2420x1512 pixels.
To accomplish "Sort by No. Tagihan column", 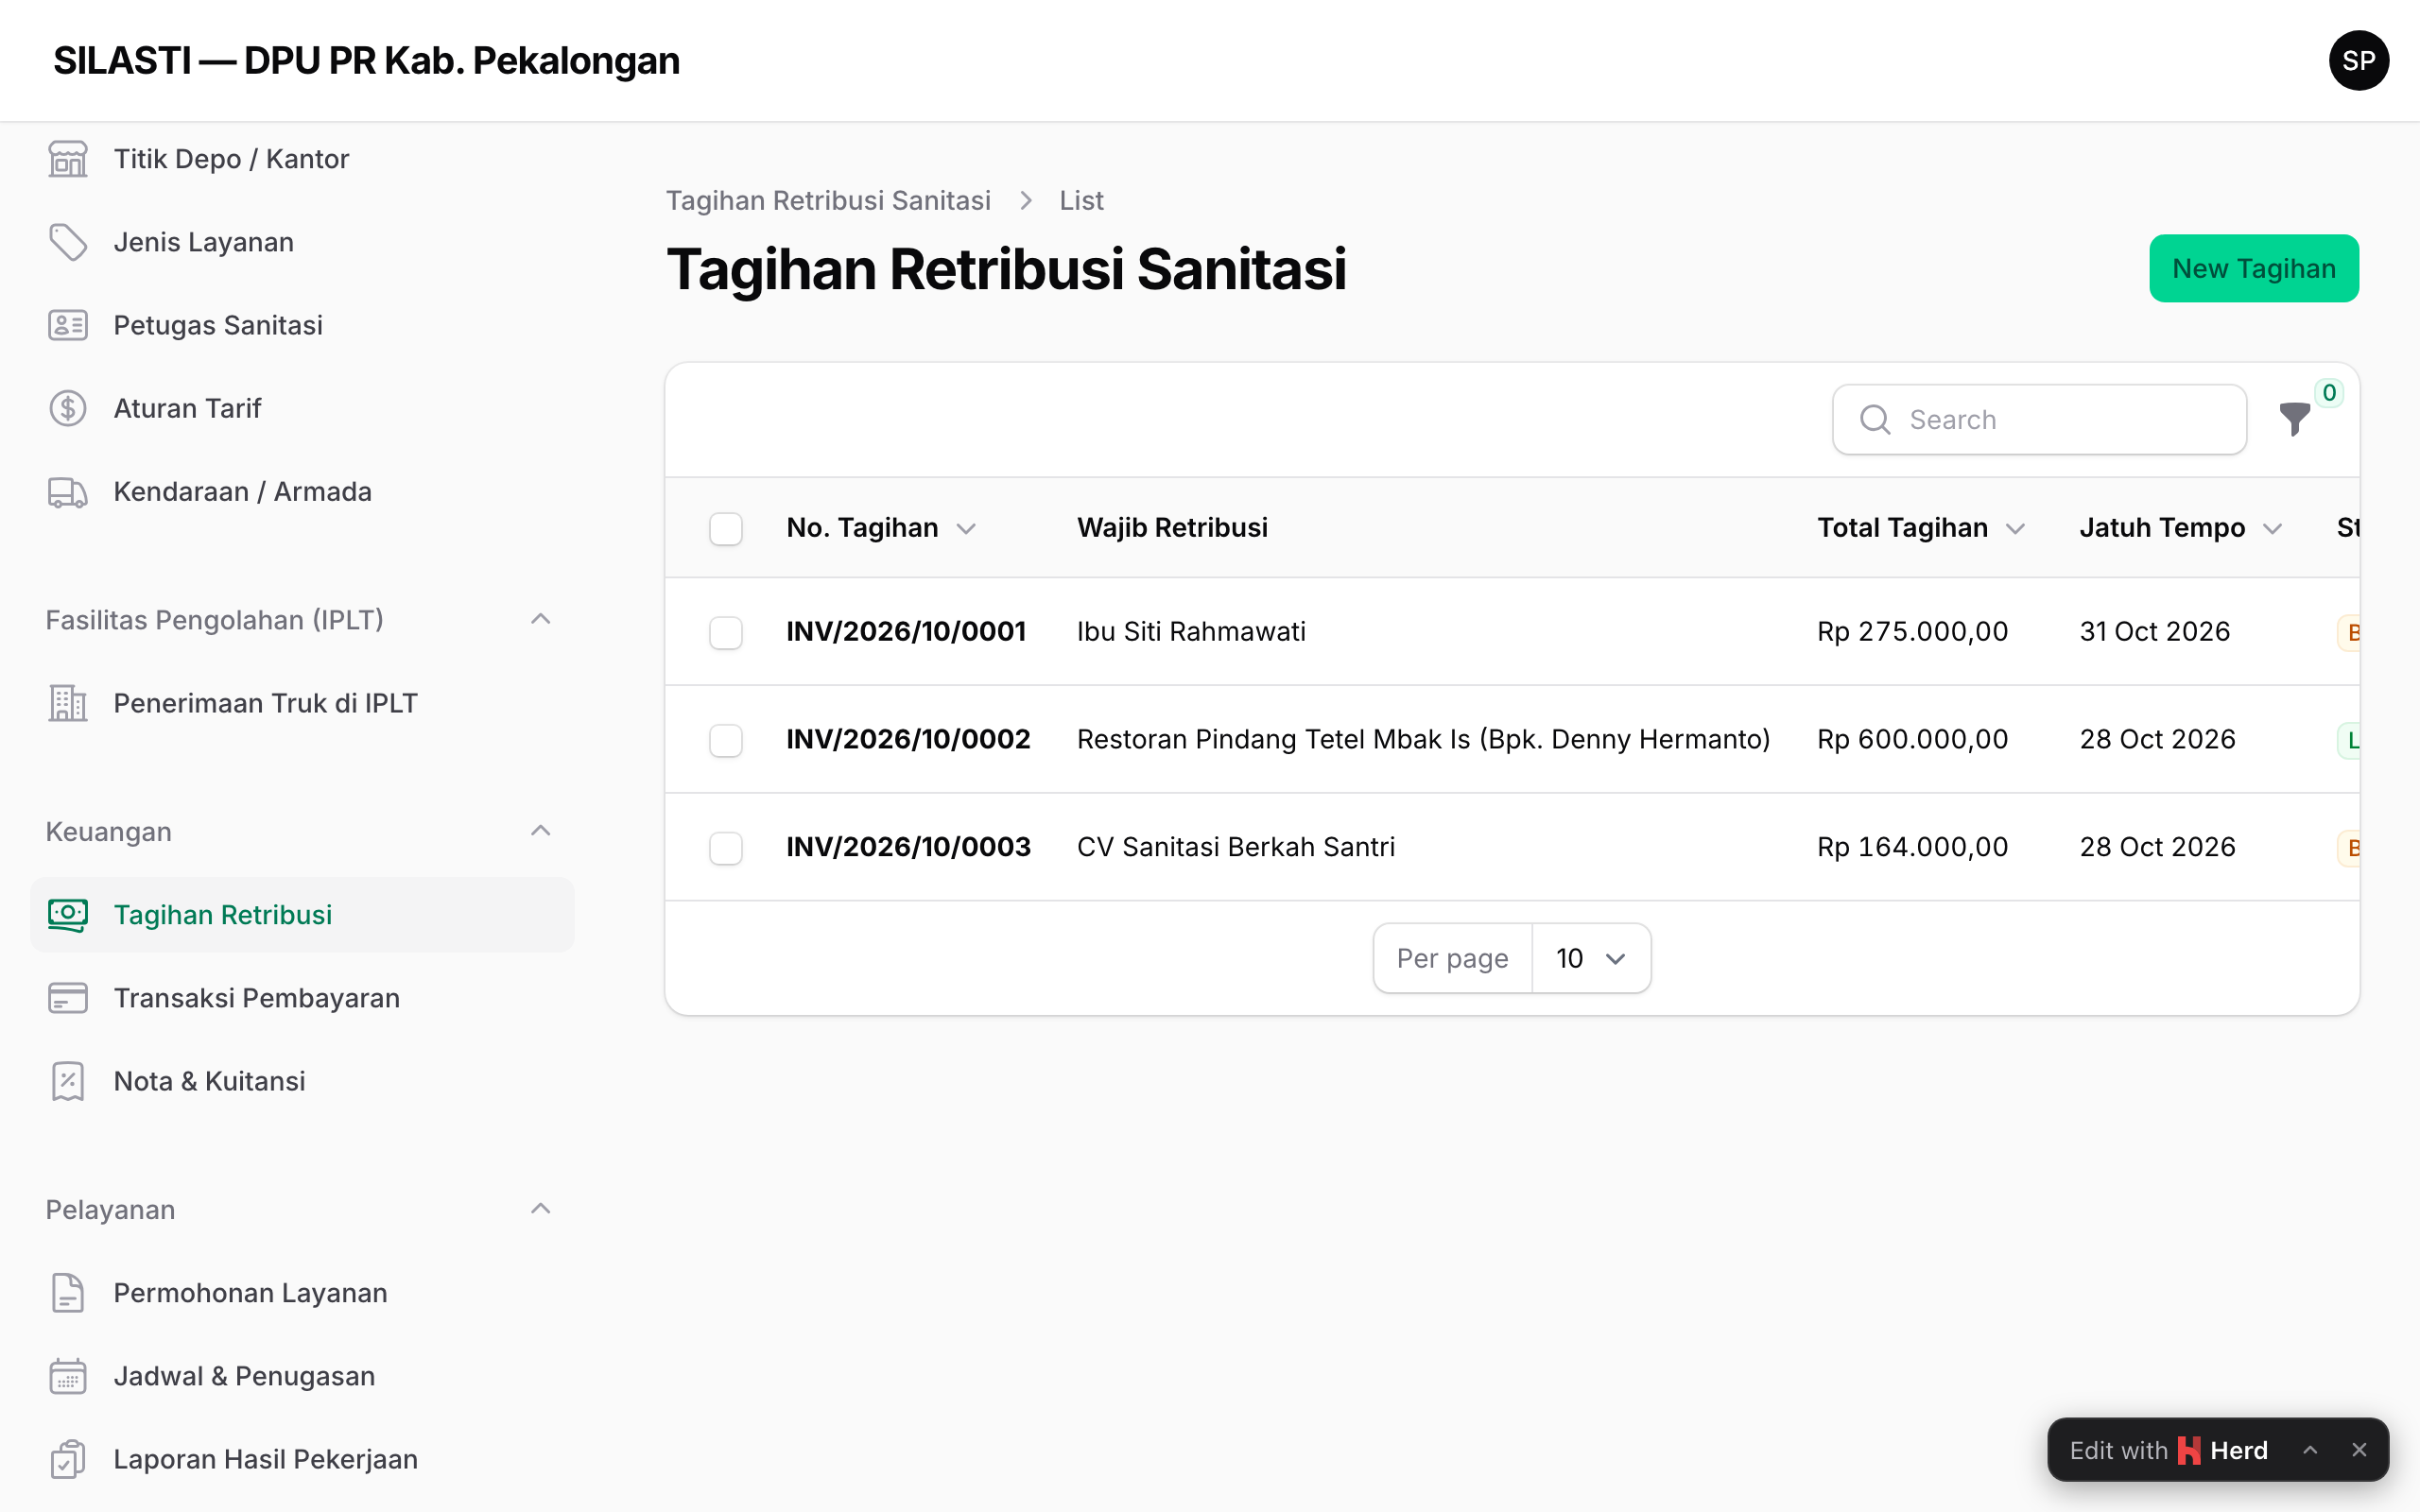I will coord(881,527).
